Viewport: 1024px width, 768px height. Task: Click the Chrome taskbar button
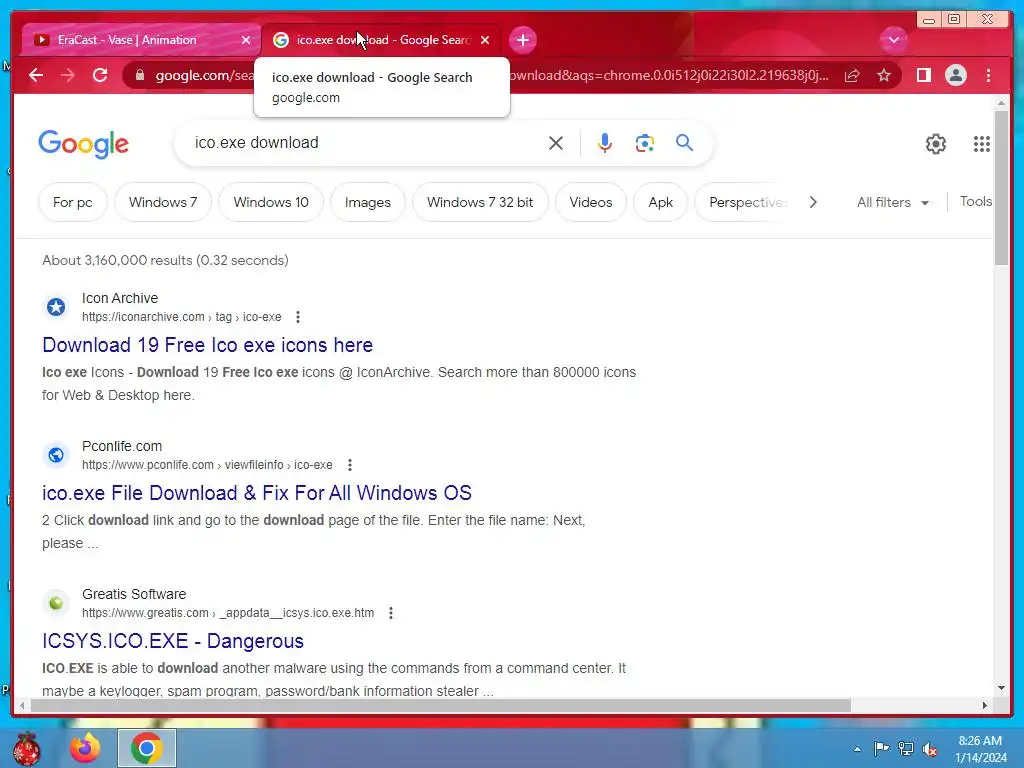[x=146, y=748]
